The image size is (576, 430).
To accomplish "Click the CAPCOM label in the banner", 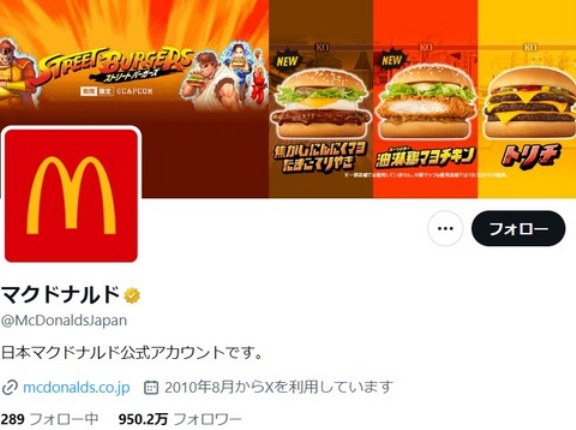I will pos(134,91).
